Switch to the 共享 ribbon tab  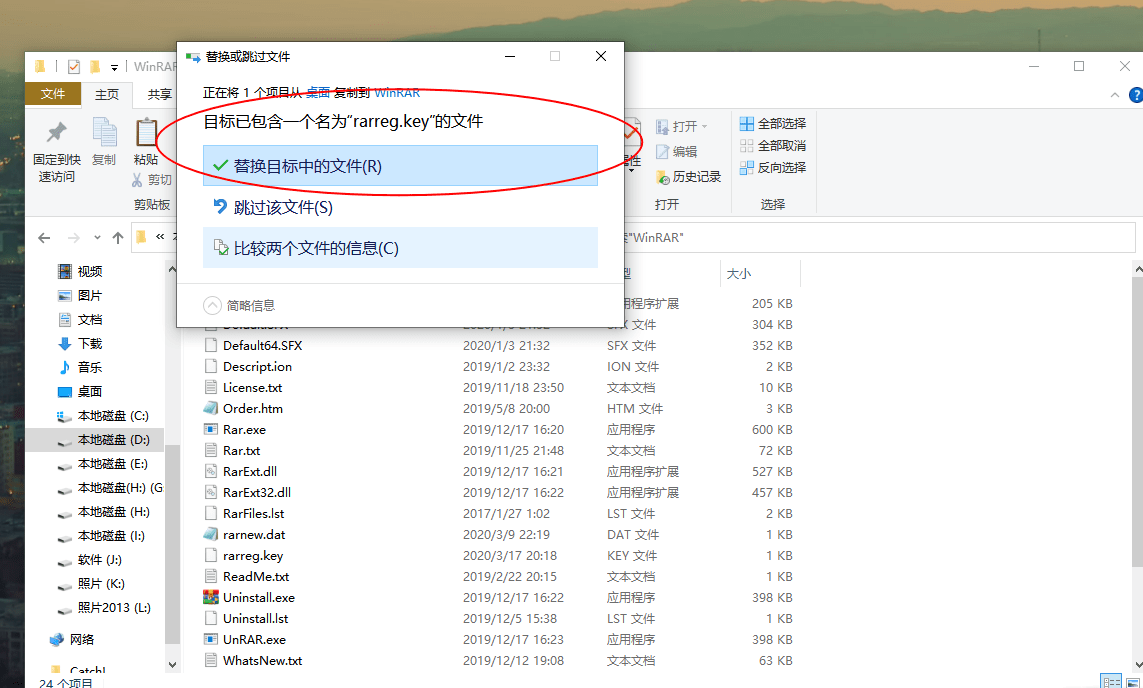tap(159, 94)
